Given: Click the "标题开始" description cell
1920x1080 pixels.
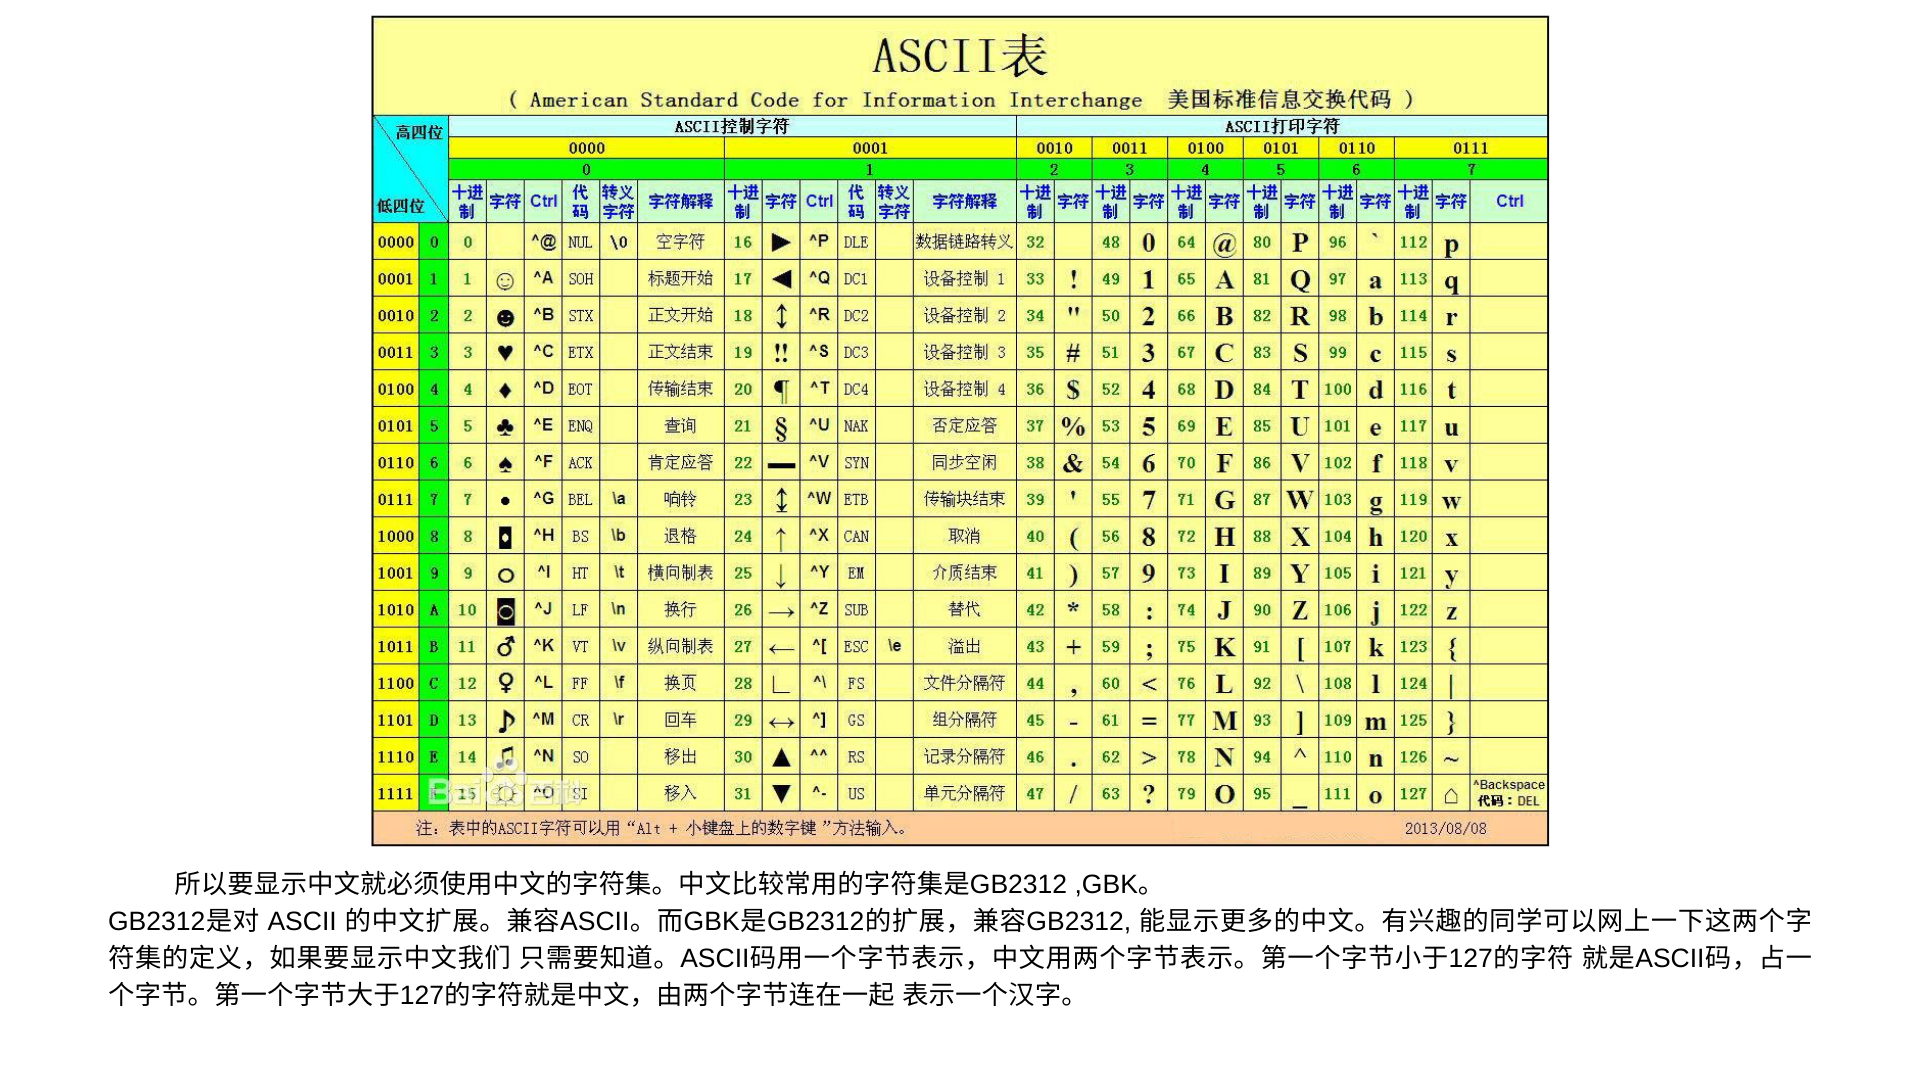Looking at the screenshot, I should pyautogui.click(x=680, y=279).
